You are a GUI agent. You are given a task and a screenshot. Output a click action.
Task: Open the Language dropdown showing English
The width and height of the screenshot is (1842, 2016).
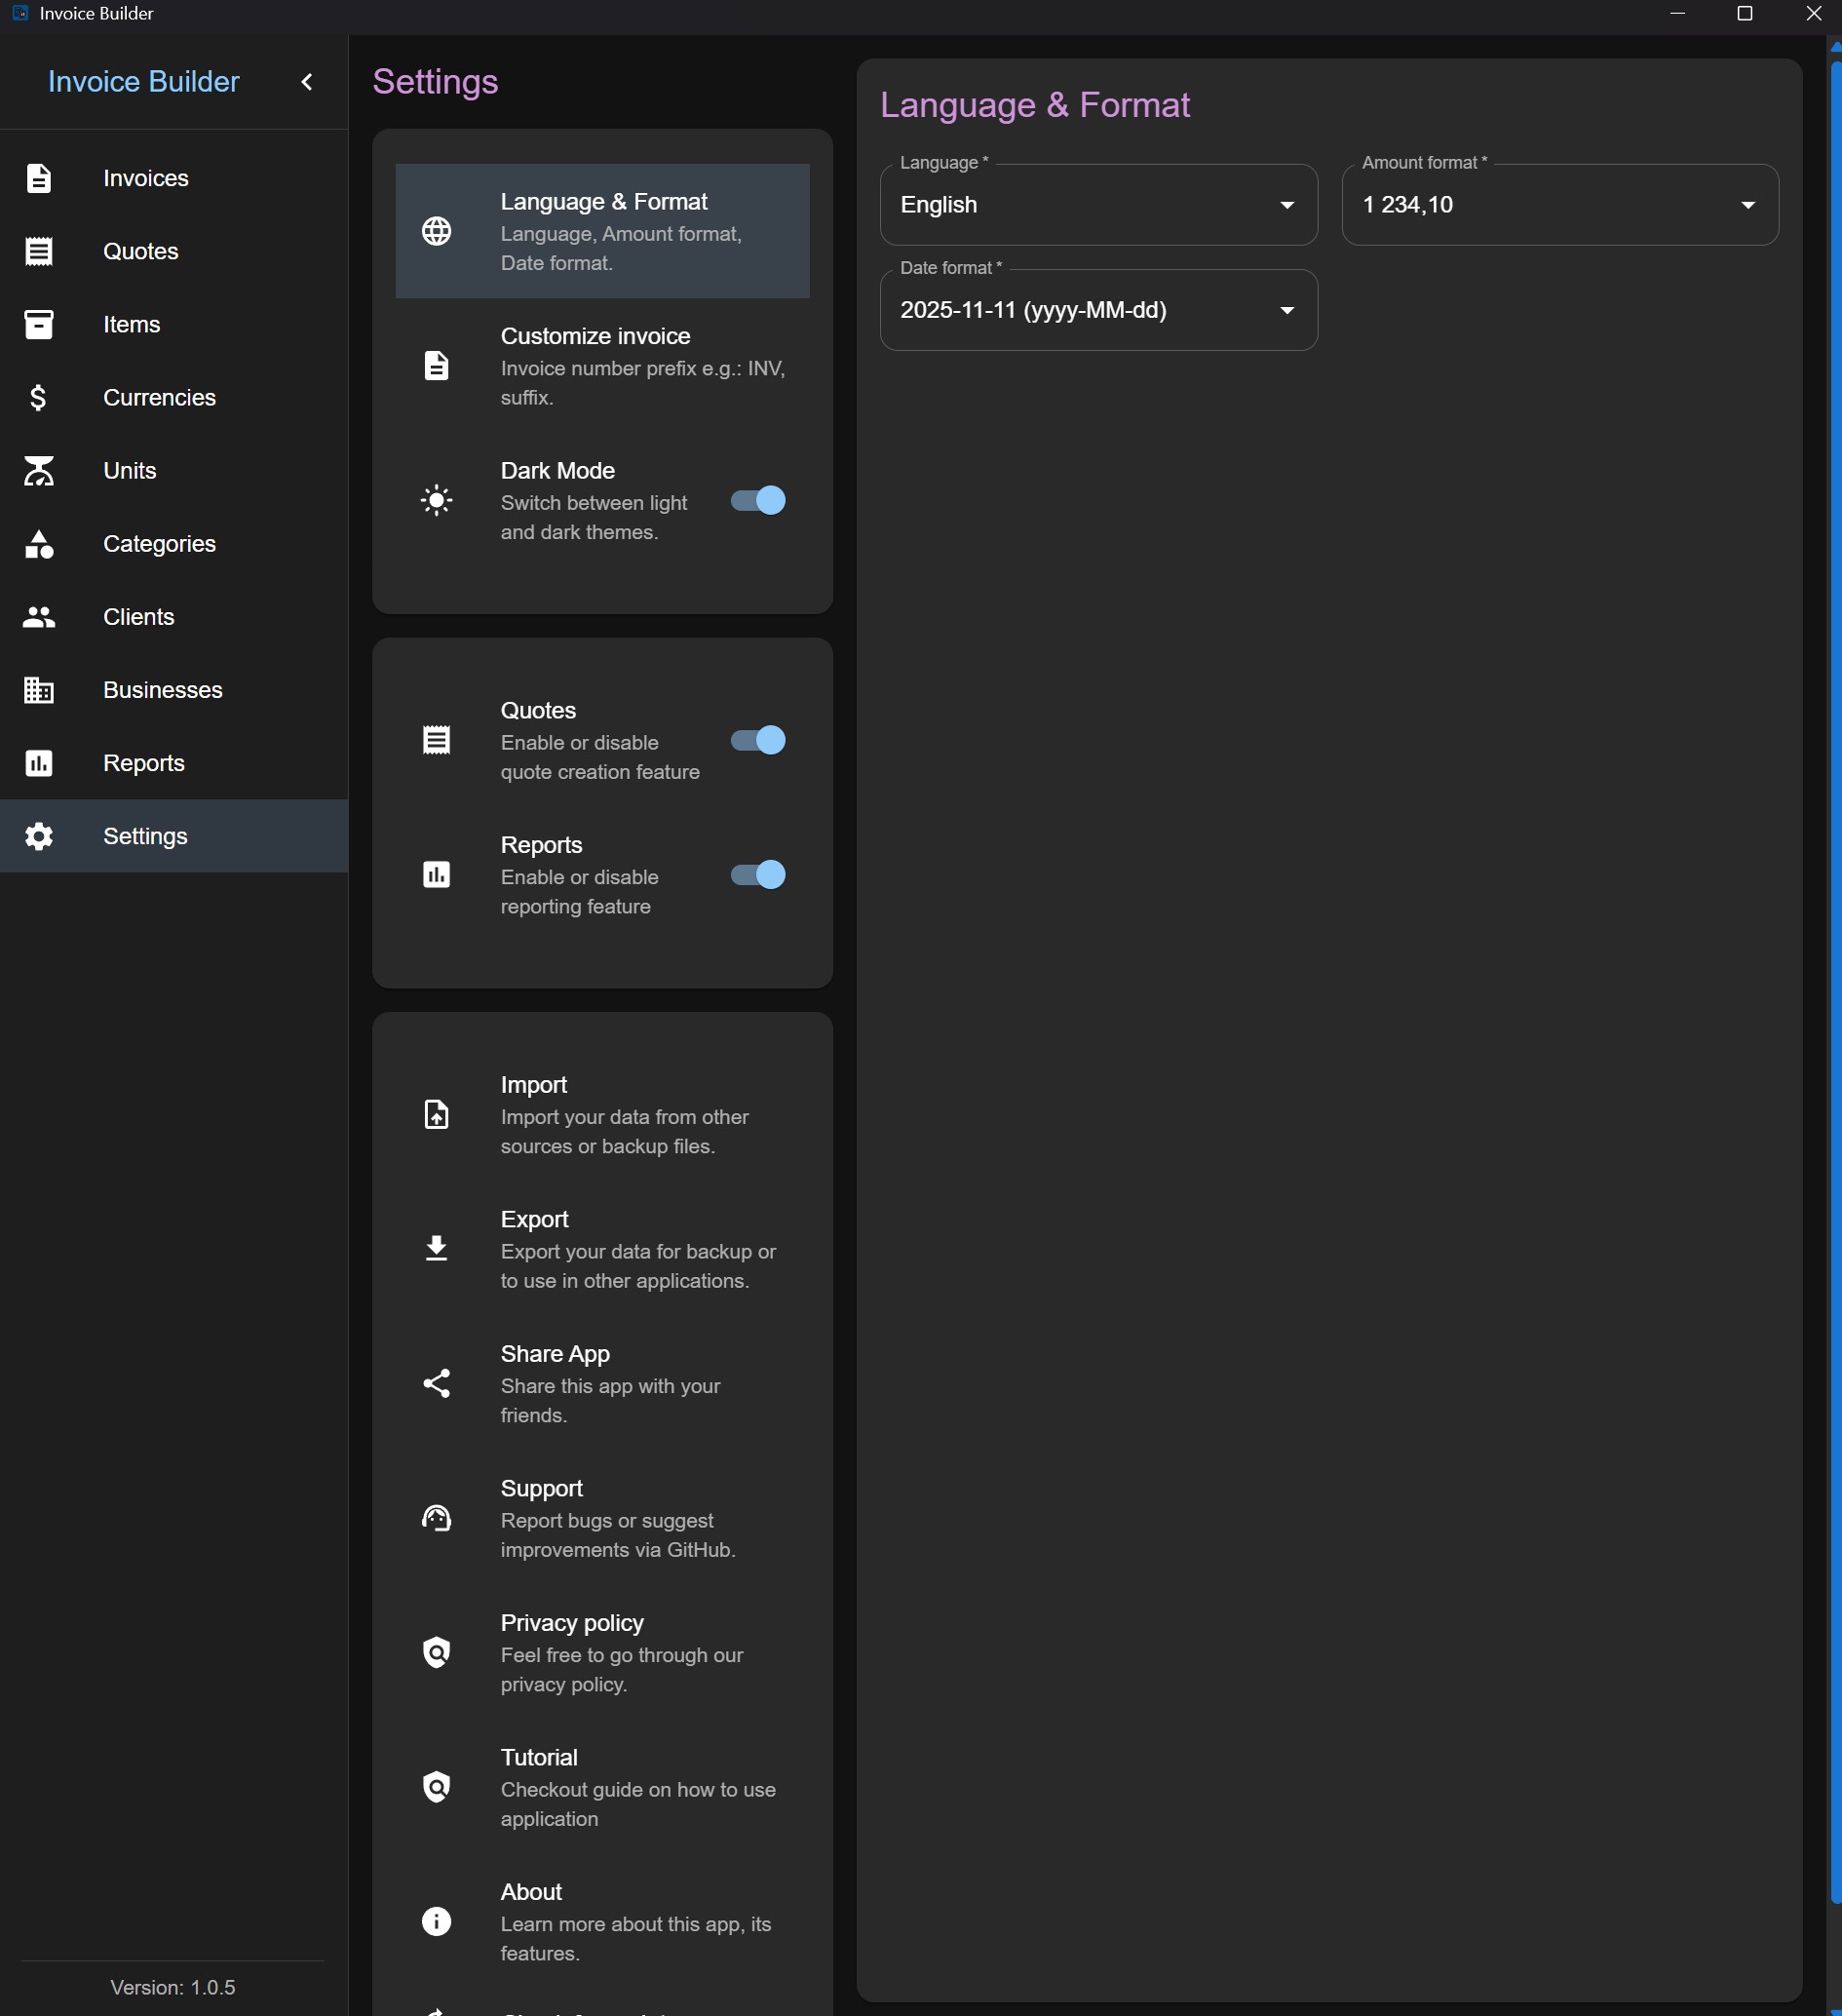(x=1098, y=205)
